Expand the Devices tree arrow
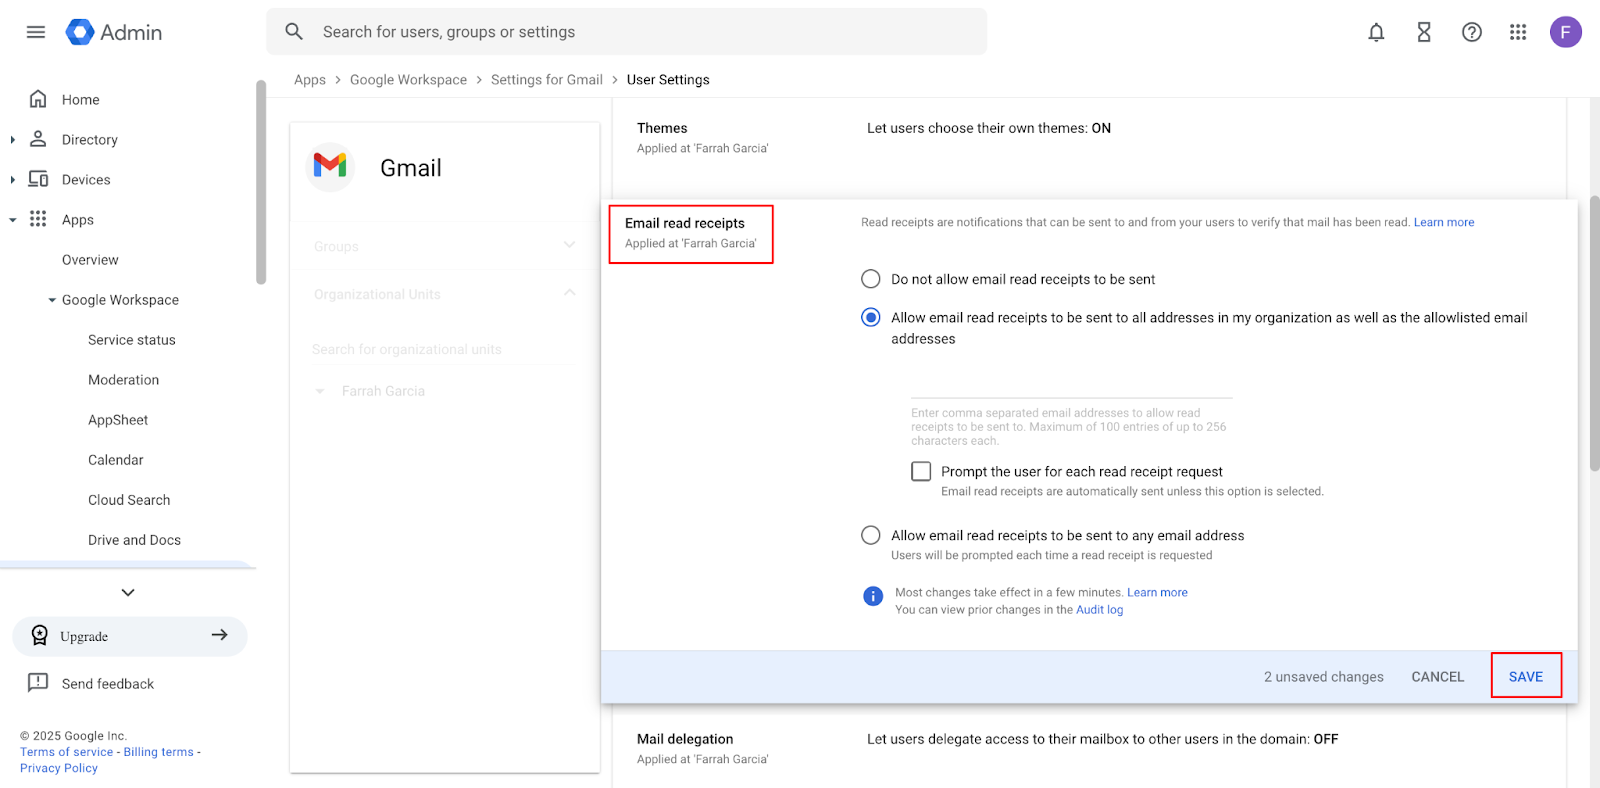This screenshot has width=1600, height=788. point(12,180)
